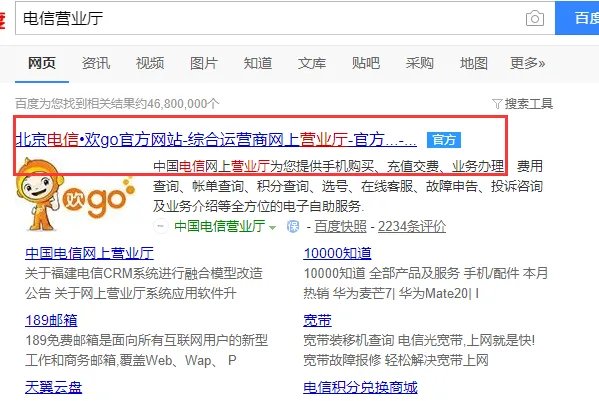Select the 地图 map tab
This screenshot has width=599, height=401.
click(474, 63)
